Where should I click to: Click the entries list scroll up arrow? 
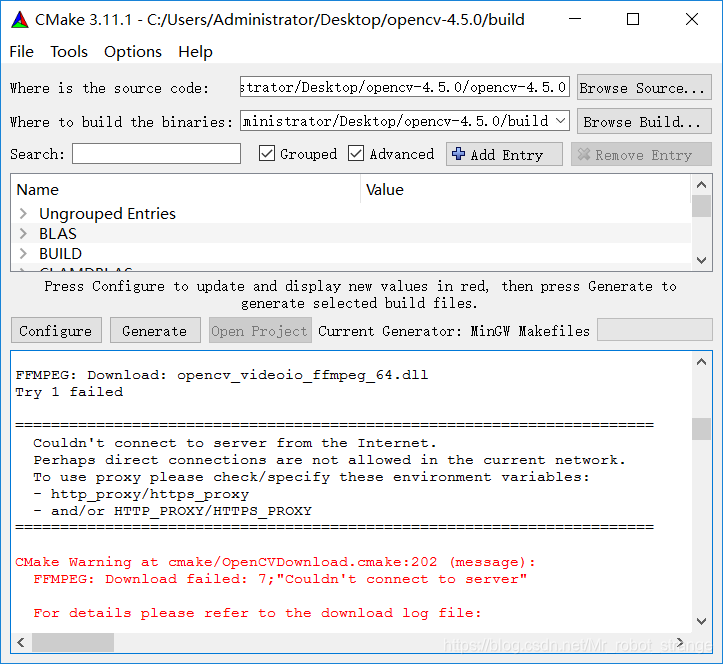point(701,185)
